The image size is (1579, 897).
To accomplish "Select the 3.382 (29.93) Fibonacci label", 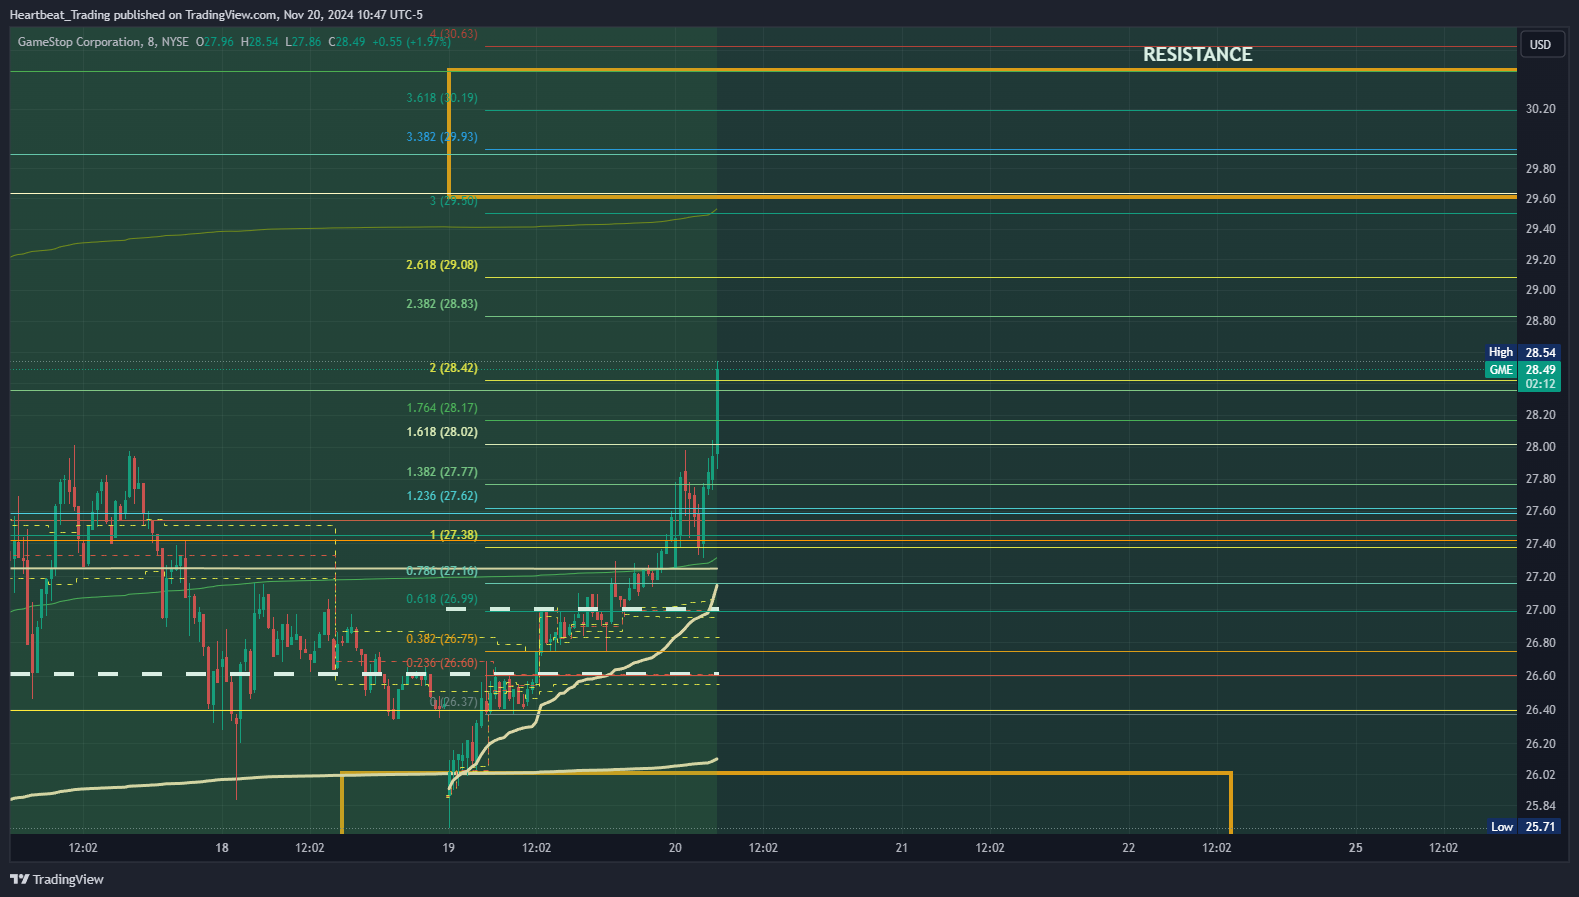I will click(442, 137).
